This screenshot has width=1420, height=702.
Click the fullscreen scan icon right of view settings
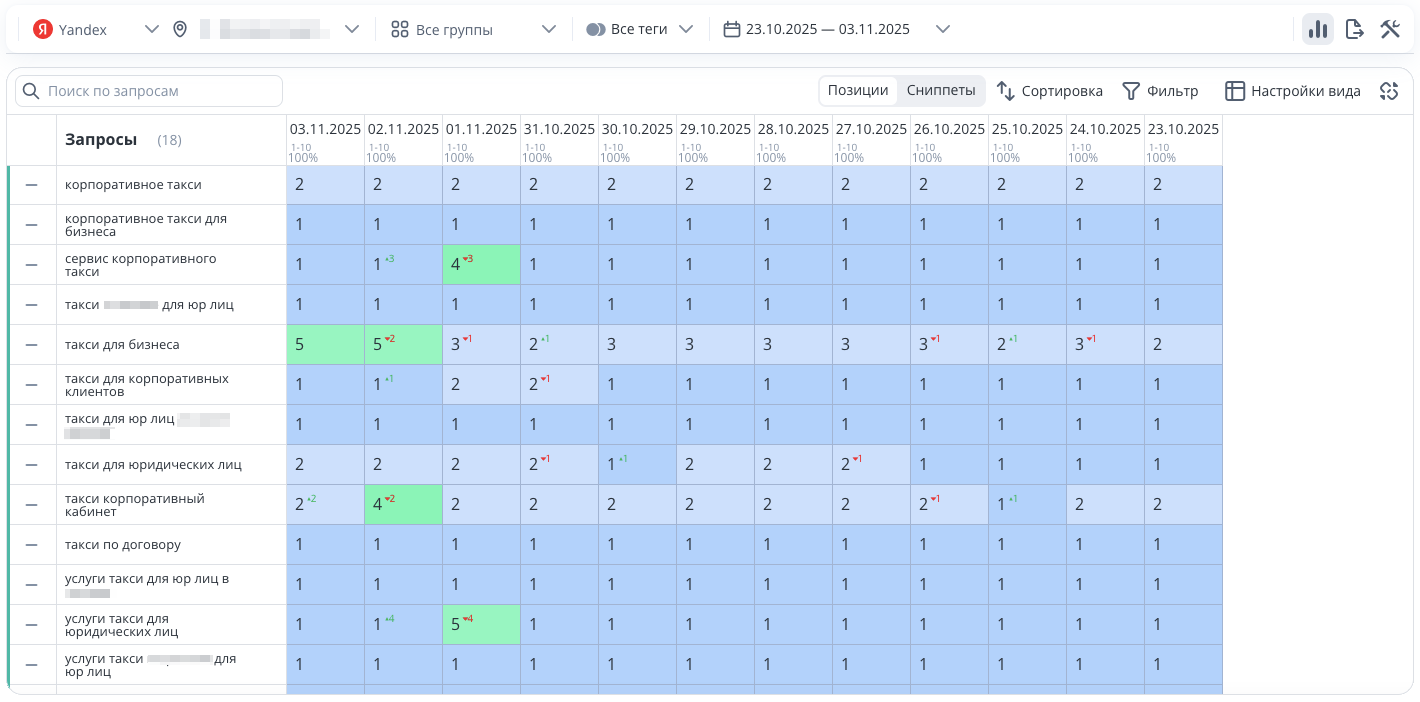click(x=1388, y=91)
